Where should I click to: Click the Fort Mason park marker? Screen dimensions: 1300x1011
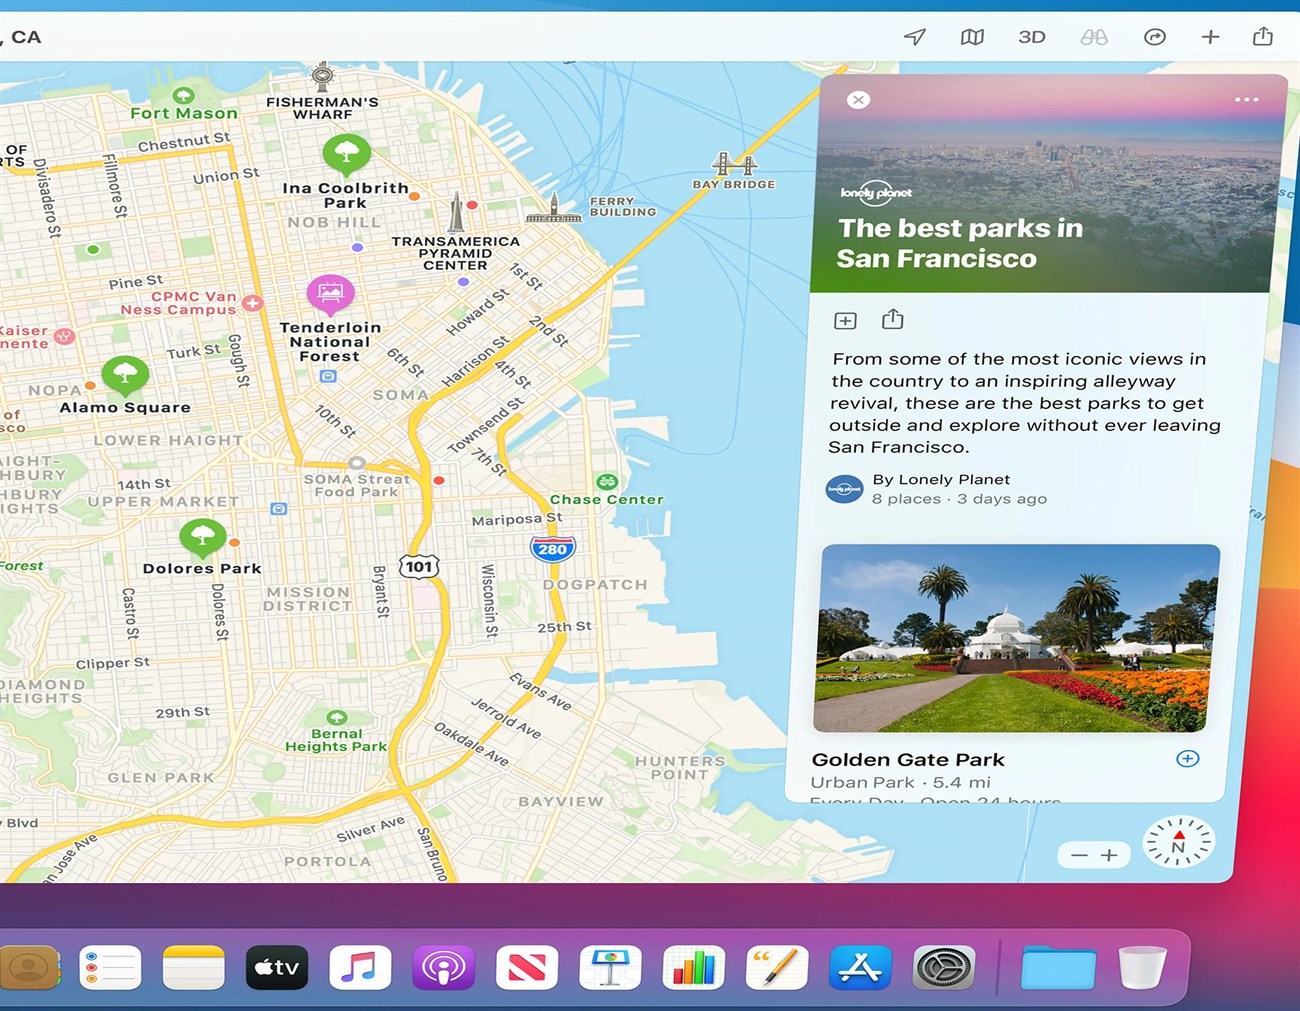183,96
